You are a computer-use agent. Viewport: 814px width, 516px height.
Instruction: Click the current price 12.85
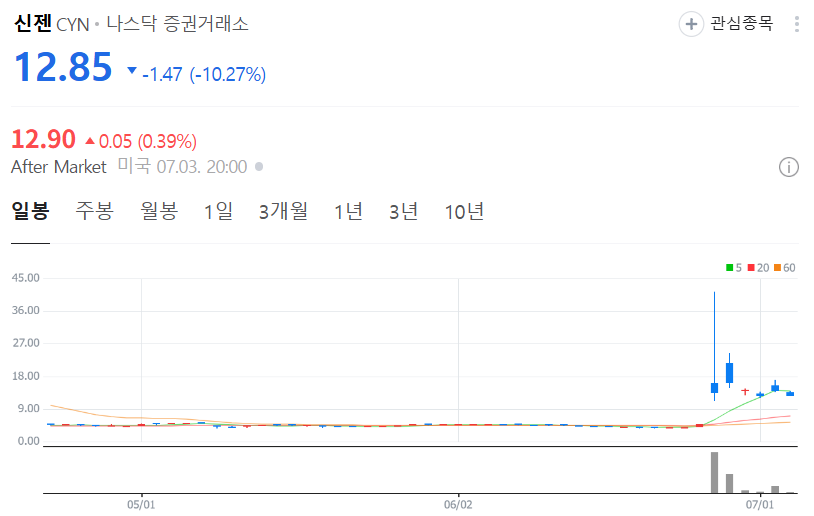[x=63, y=67]
